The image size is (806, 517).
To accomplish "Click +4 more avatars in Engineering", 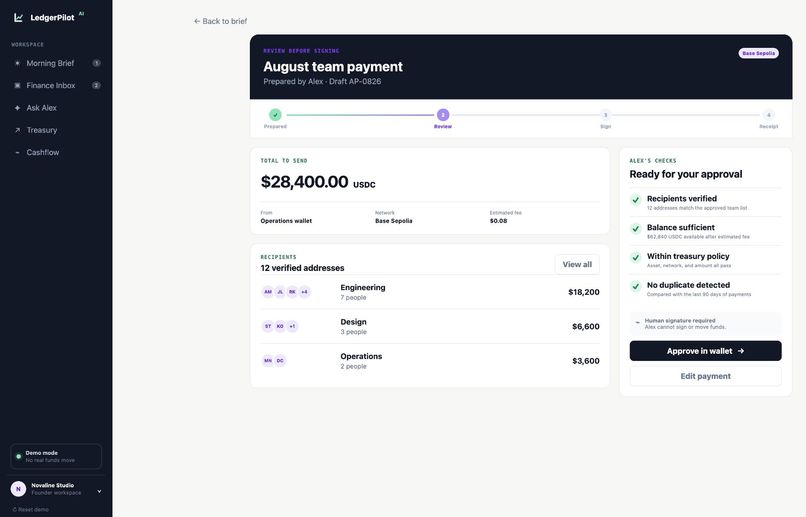I will (x=304, y=292).
